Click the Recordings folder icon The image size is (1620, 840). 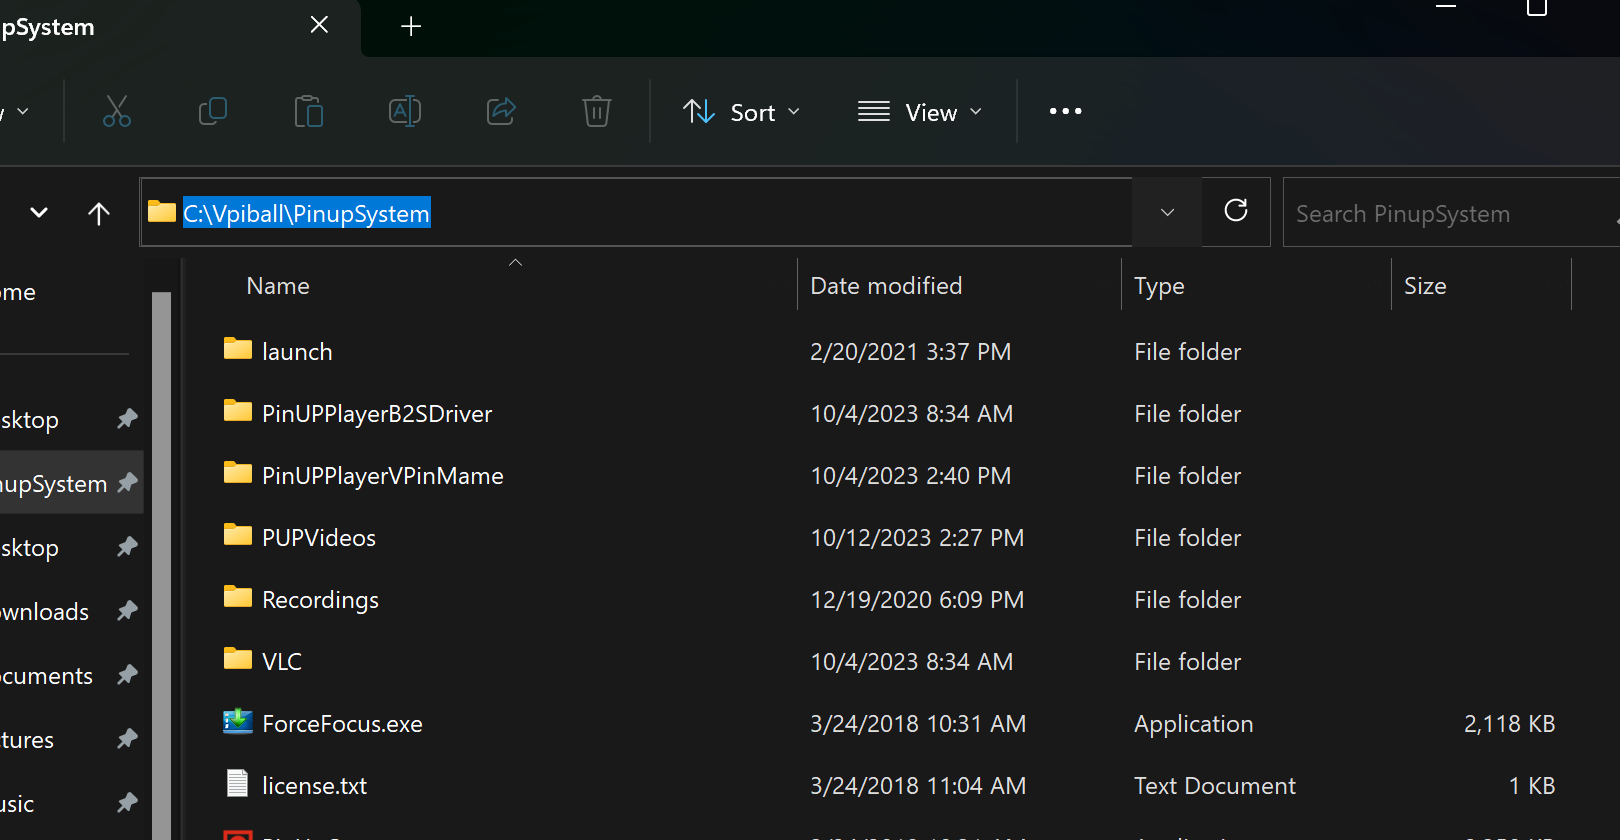tap(237, 597)
